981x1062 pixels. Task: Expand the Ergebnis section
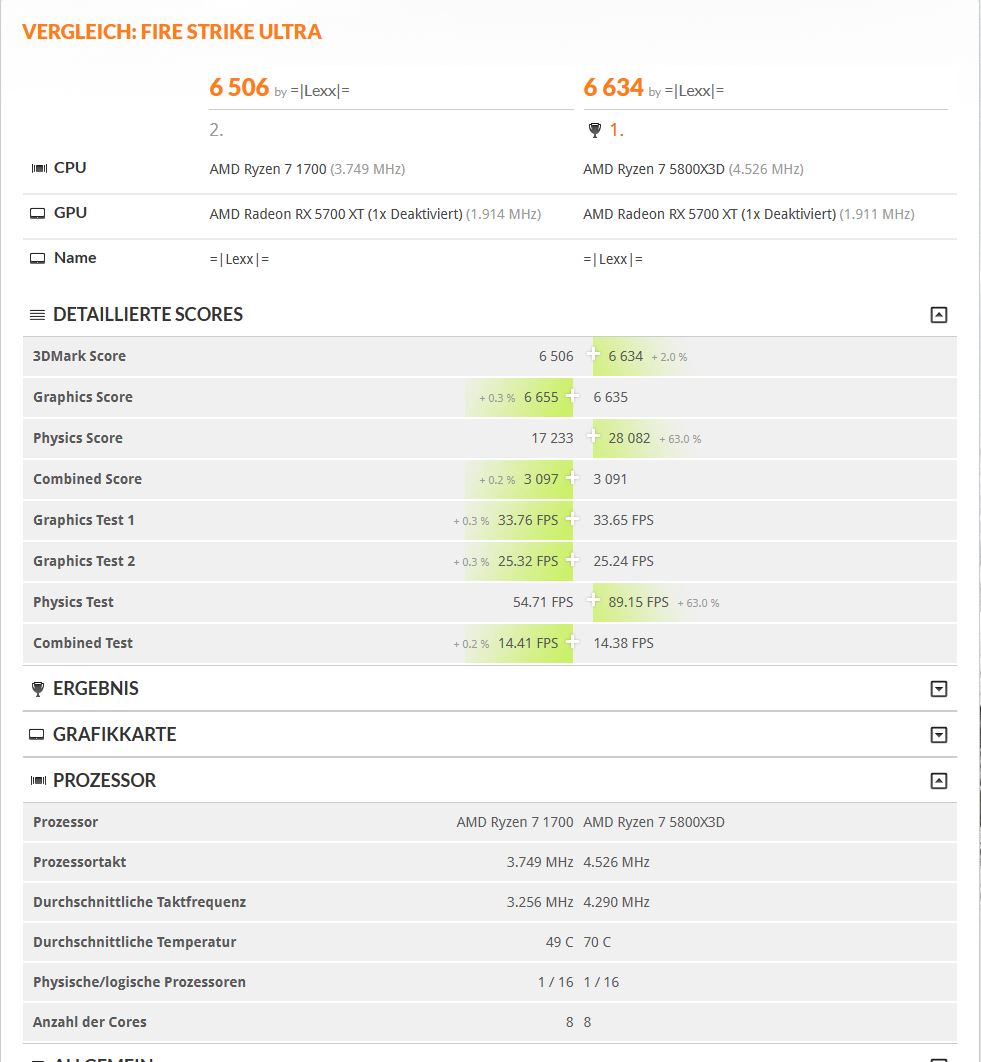tap(938, 689)
